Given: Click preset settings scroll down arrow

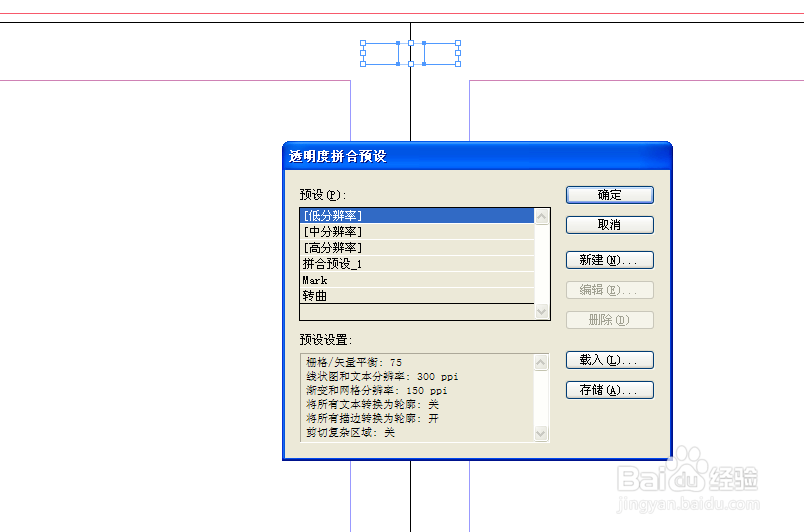Looking at the screenshot, I should pyautogui.click(x=540, y=434).
